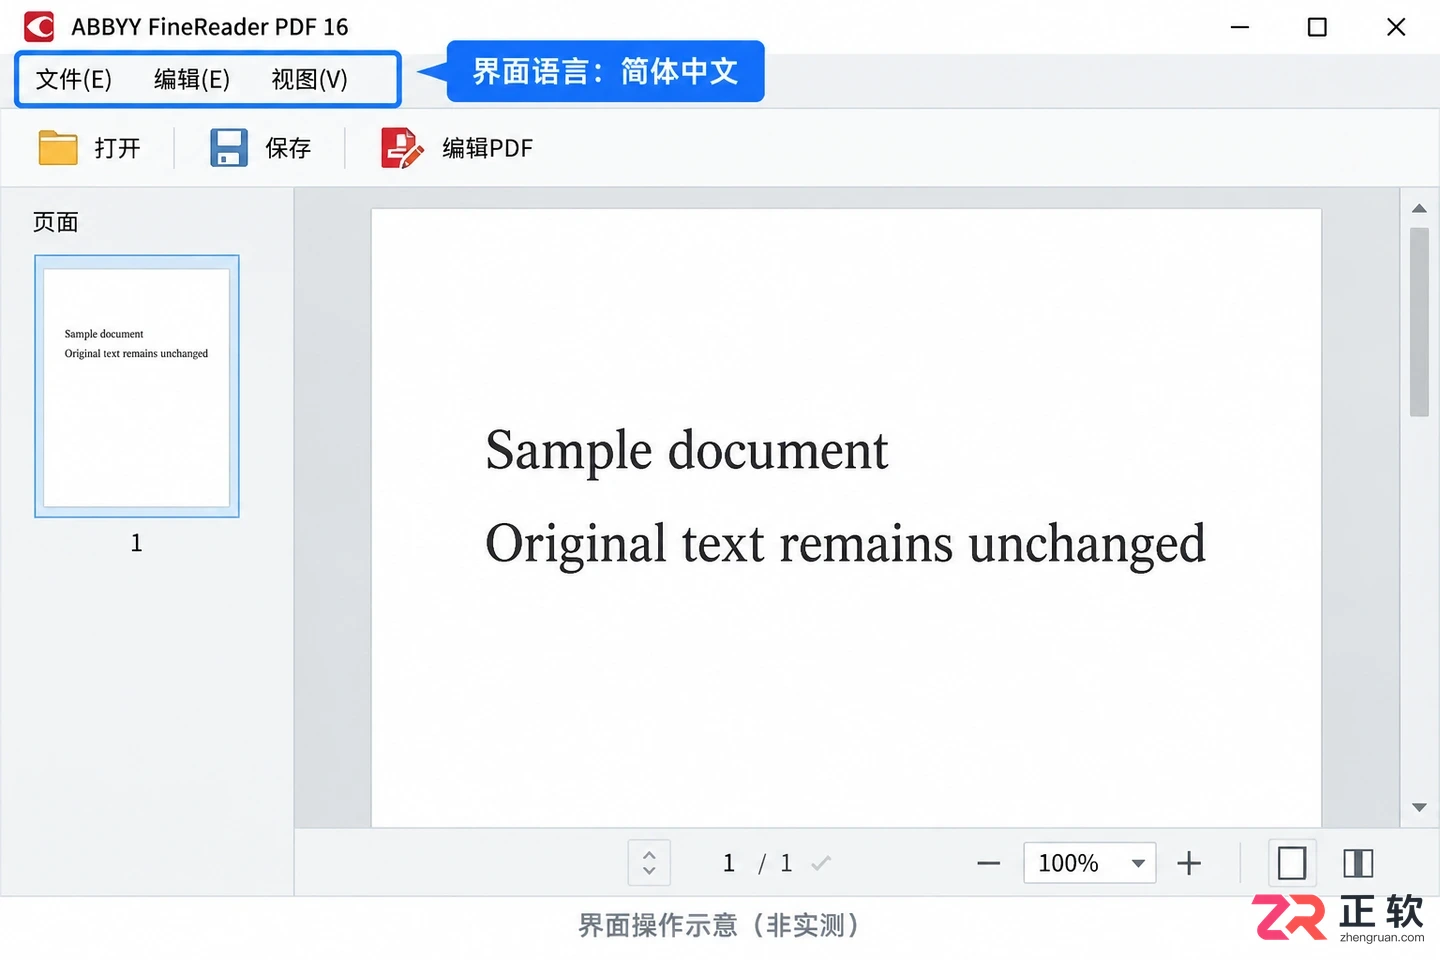1440x960 pixels.
Task: Switch to single-page view icon
Action: [x=1292, y=863]
